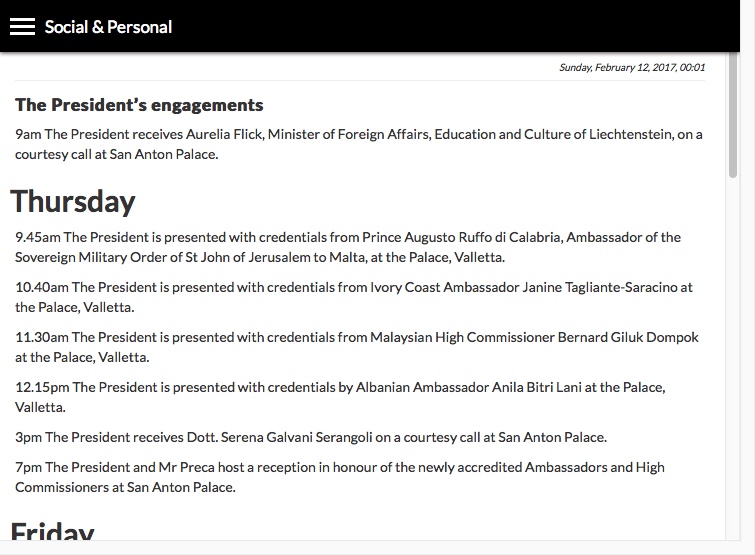Click the 12.15pm Albanian Ambassador entry

[x=340, y=397]
